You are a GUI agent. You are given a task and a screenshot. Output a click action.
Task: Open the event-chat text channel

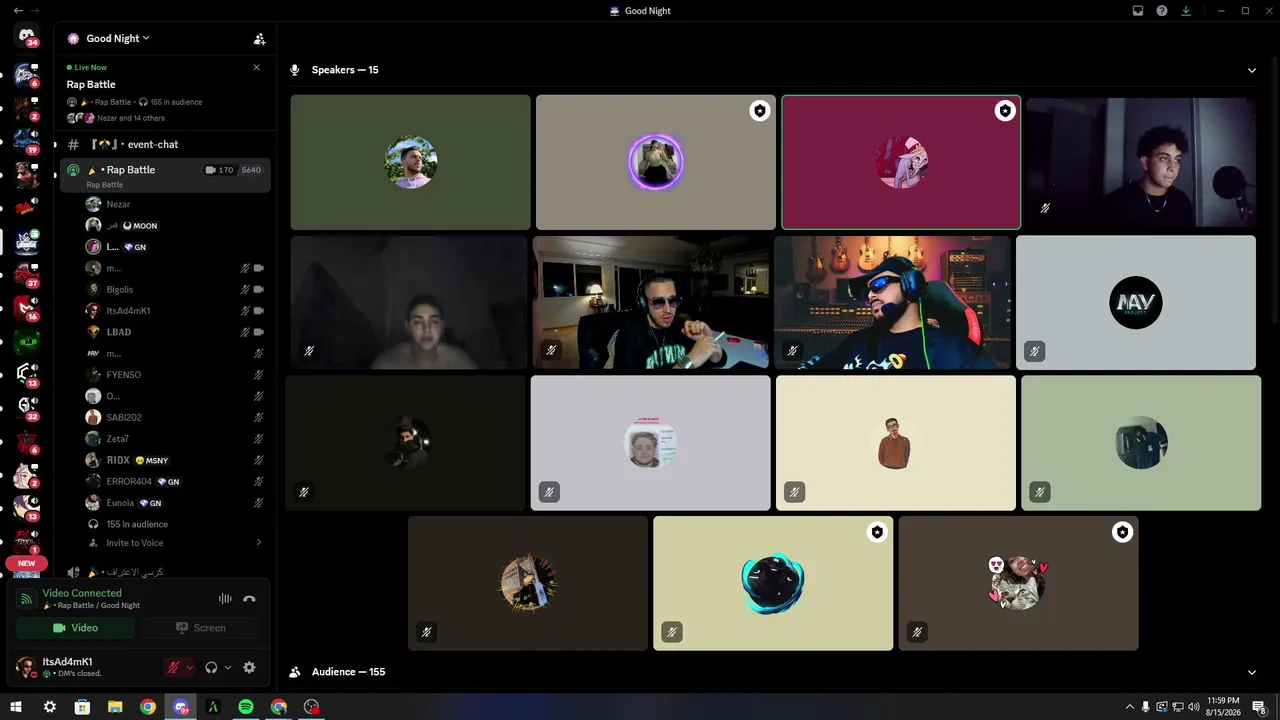tap(165, 145)
